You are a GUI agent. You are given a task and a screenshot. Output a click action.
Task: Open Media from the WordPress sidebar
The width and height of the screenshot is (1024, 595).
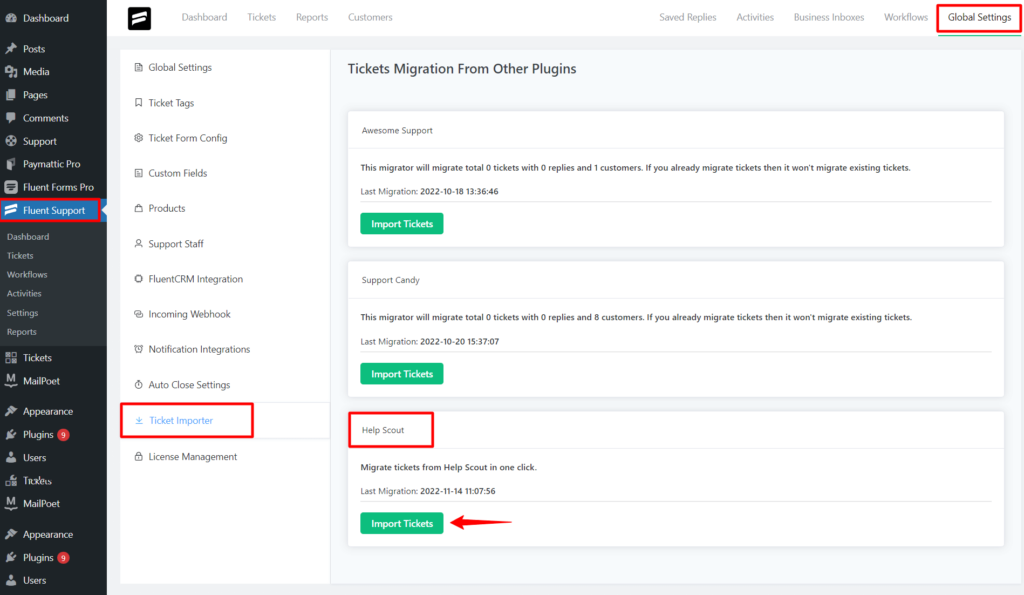point(36,71)
